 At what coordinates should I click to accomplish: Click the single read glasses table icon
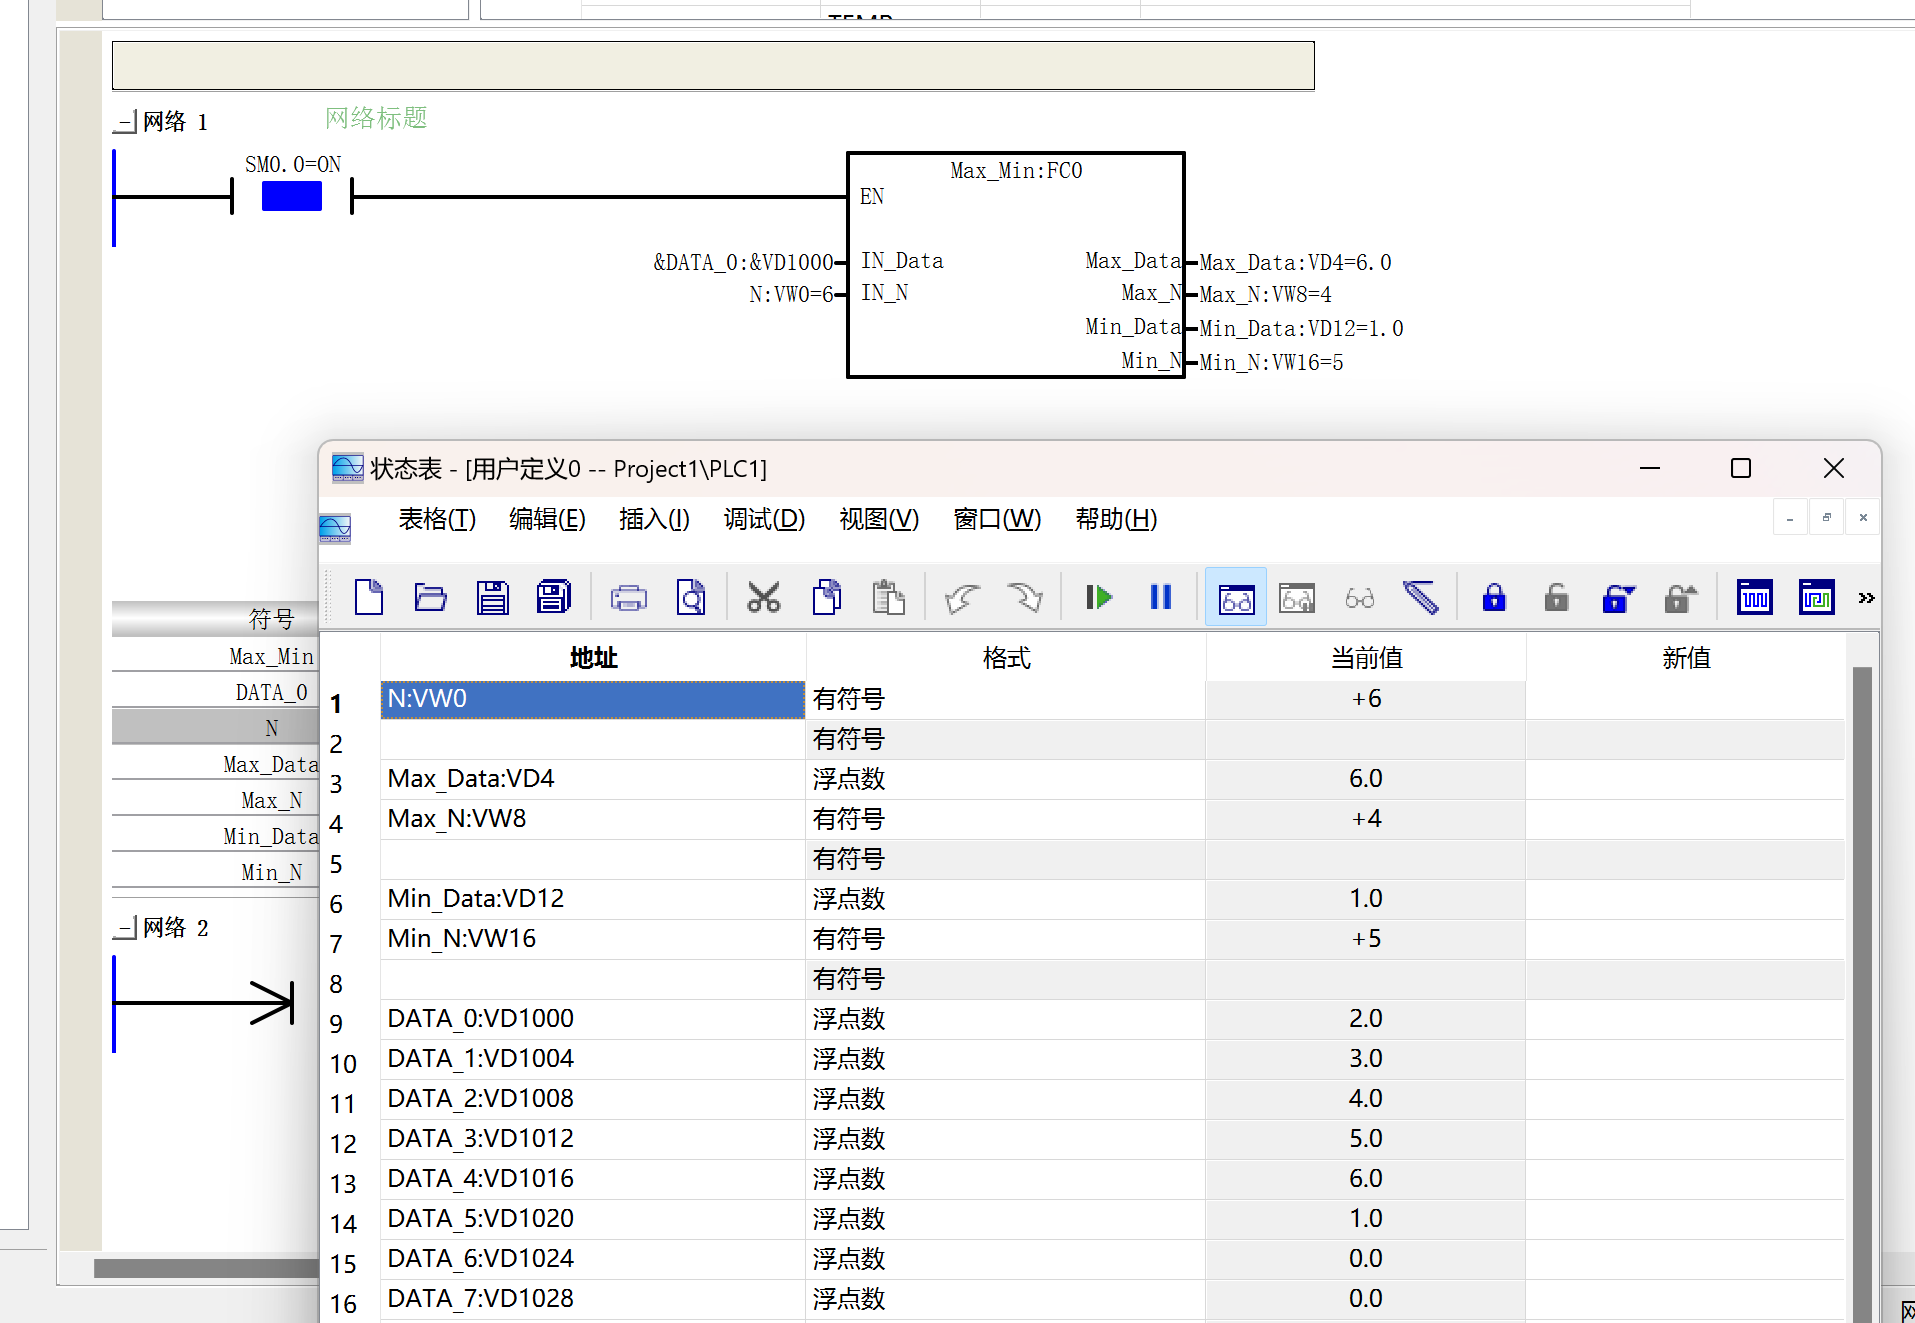[1297, 598]
